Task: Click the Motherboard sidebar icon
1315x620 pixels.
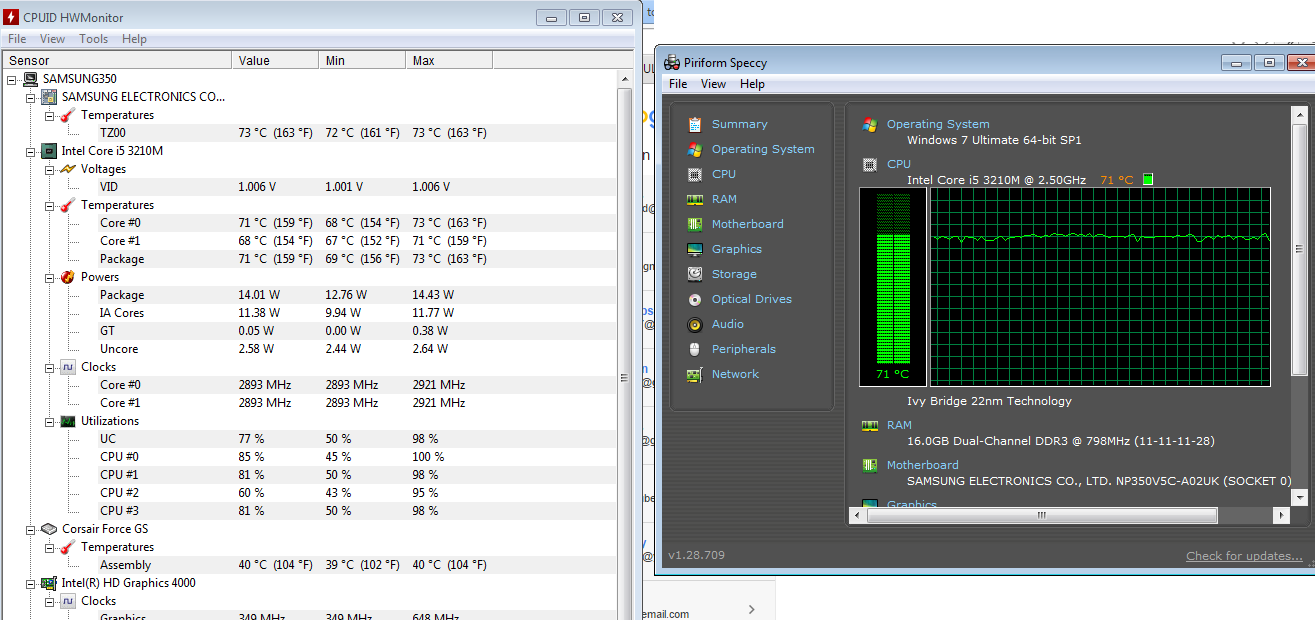Action: [695, 224]
